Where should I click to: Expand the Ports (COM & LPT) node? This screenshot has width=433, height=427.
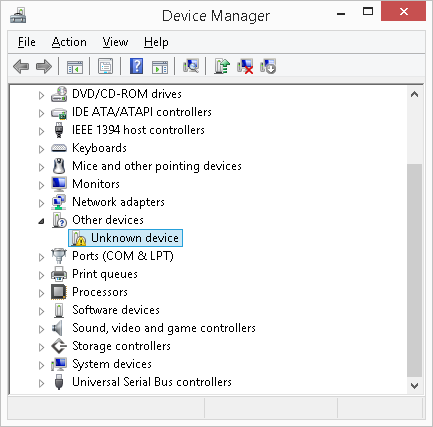[x=41, y=257]
